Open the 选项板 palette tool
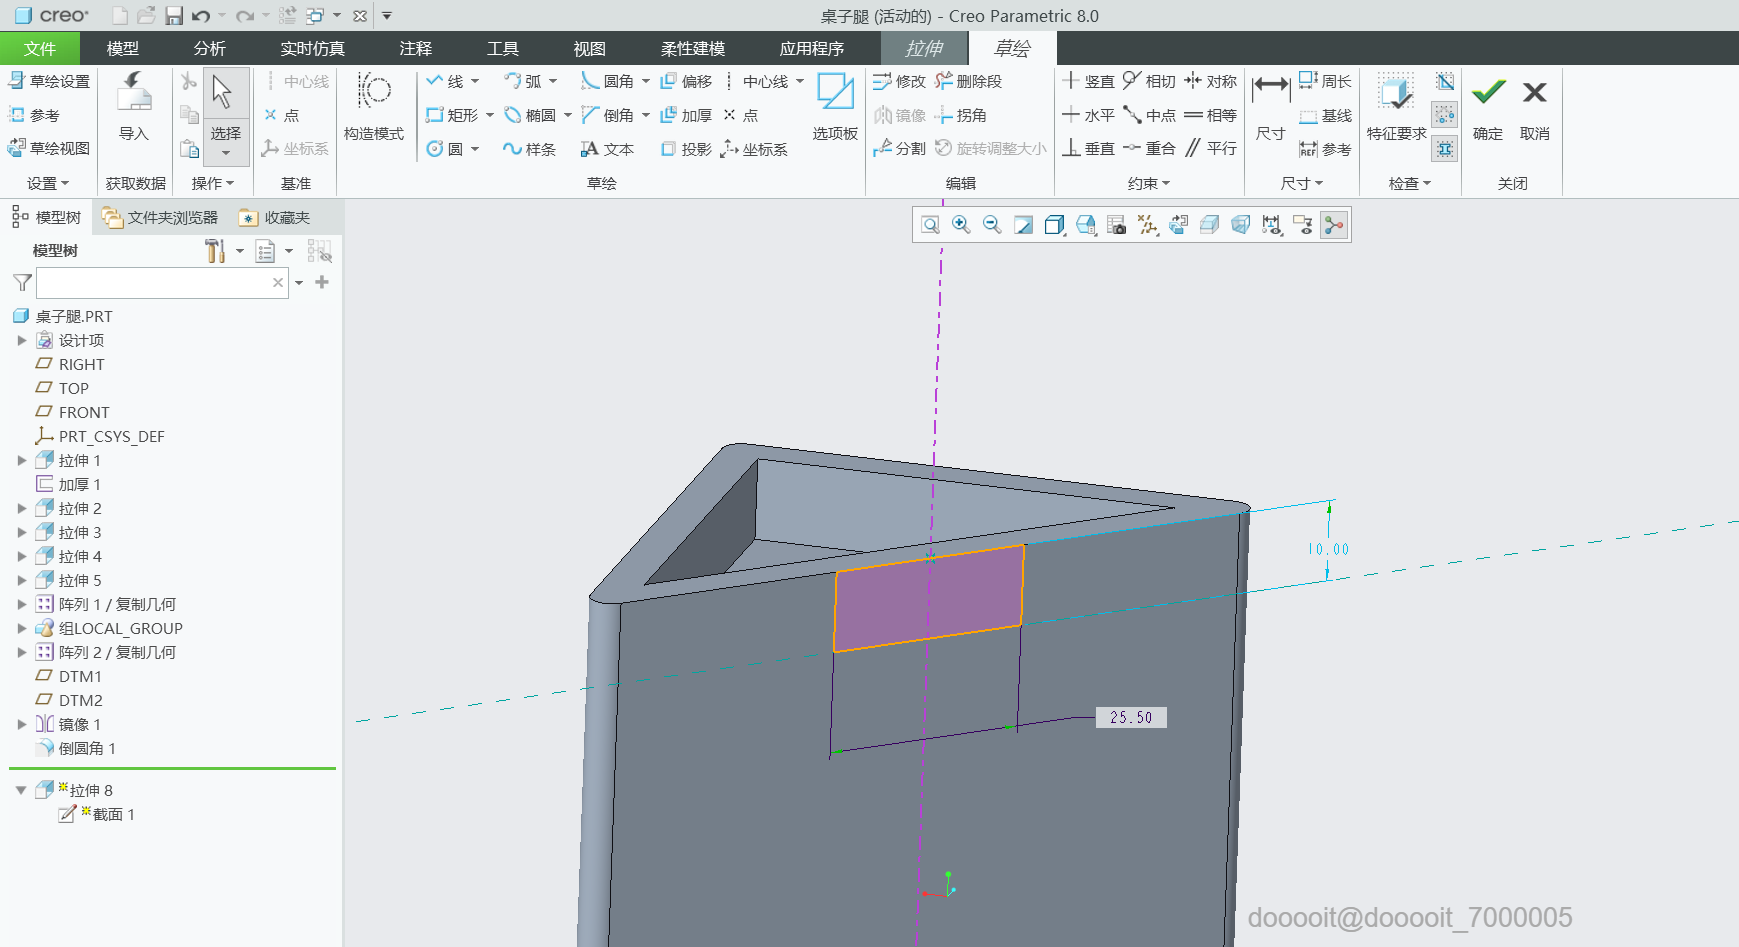The width and height of the screenshot is (1739, 947). click(835, 93)
